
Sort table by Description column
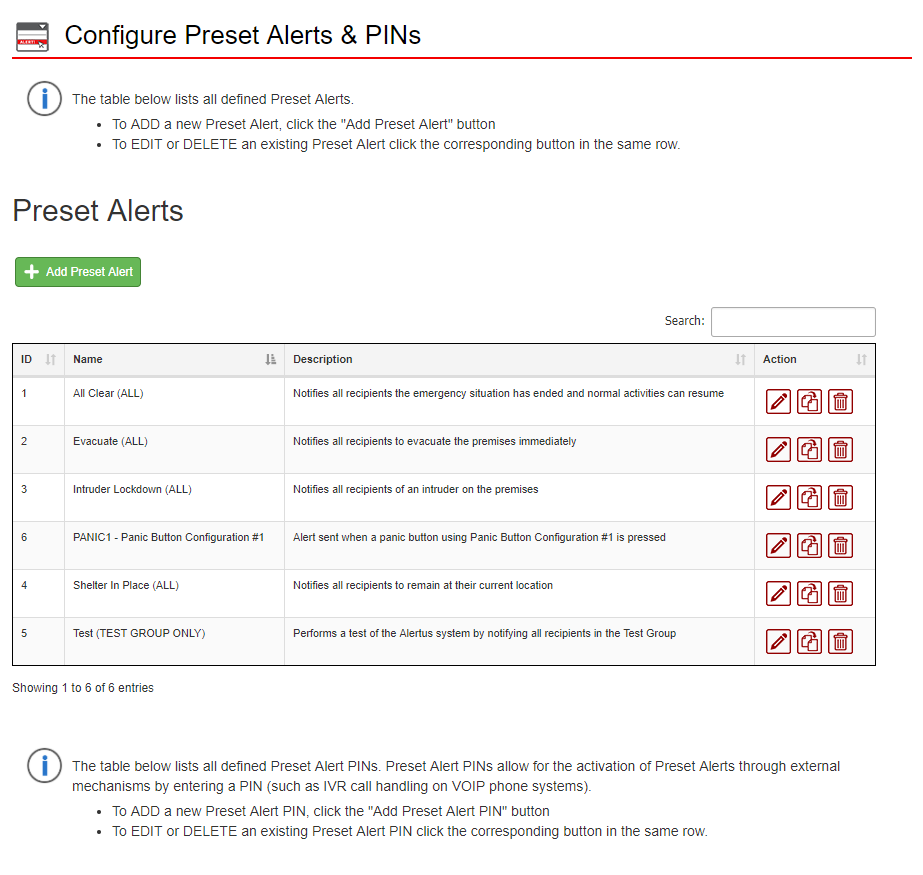pos(519,360)
